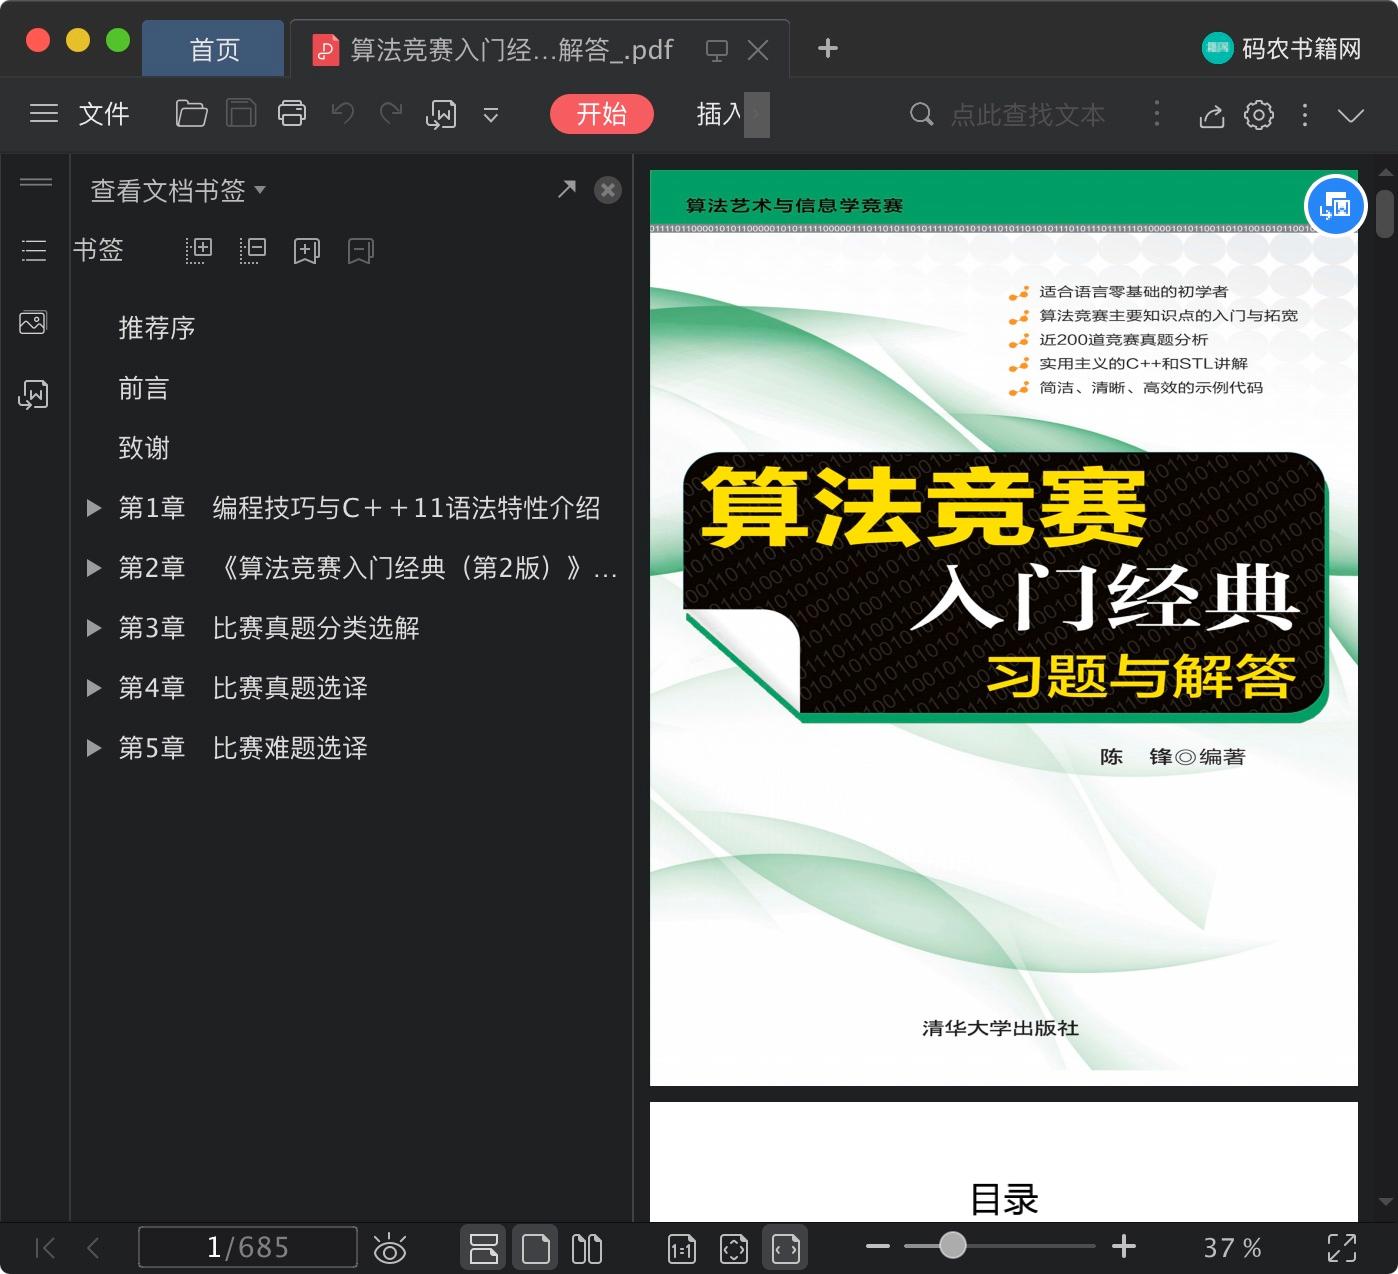Click the blue floating convert button on page
Image resolution: width=1398 pixels, height=1274 pixels.
point(1336,206)
